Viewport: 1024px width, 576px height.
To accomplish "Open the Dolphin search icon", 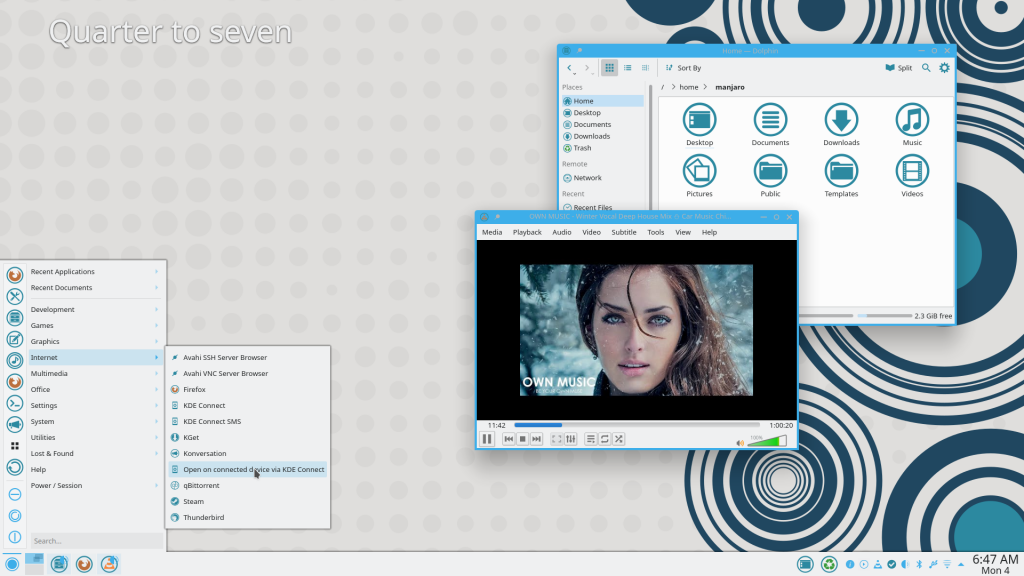I will tap(926, 68).
